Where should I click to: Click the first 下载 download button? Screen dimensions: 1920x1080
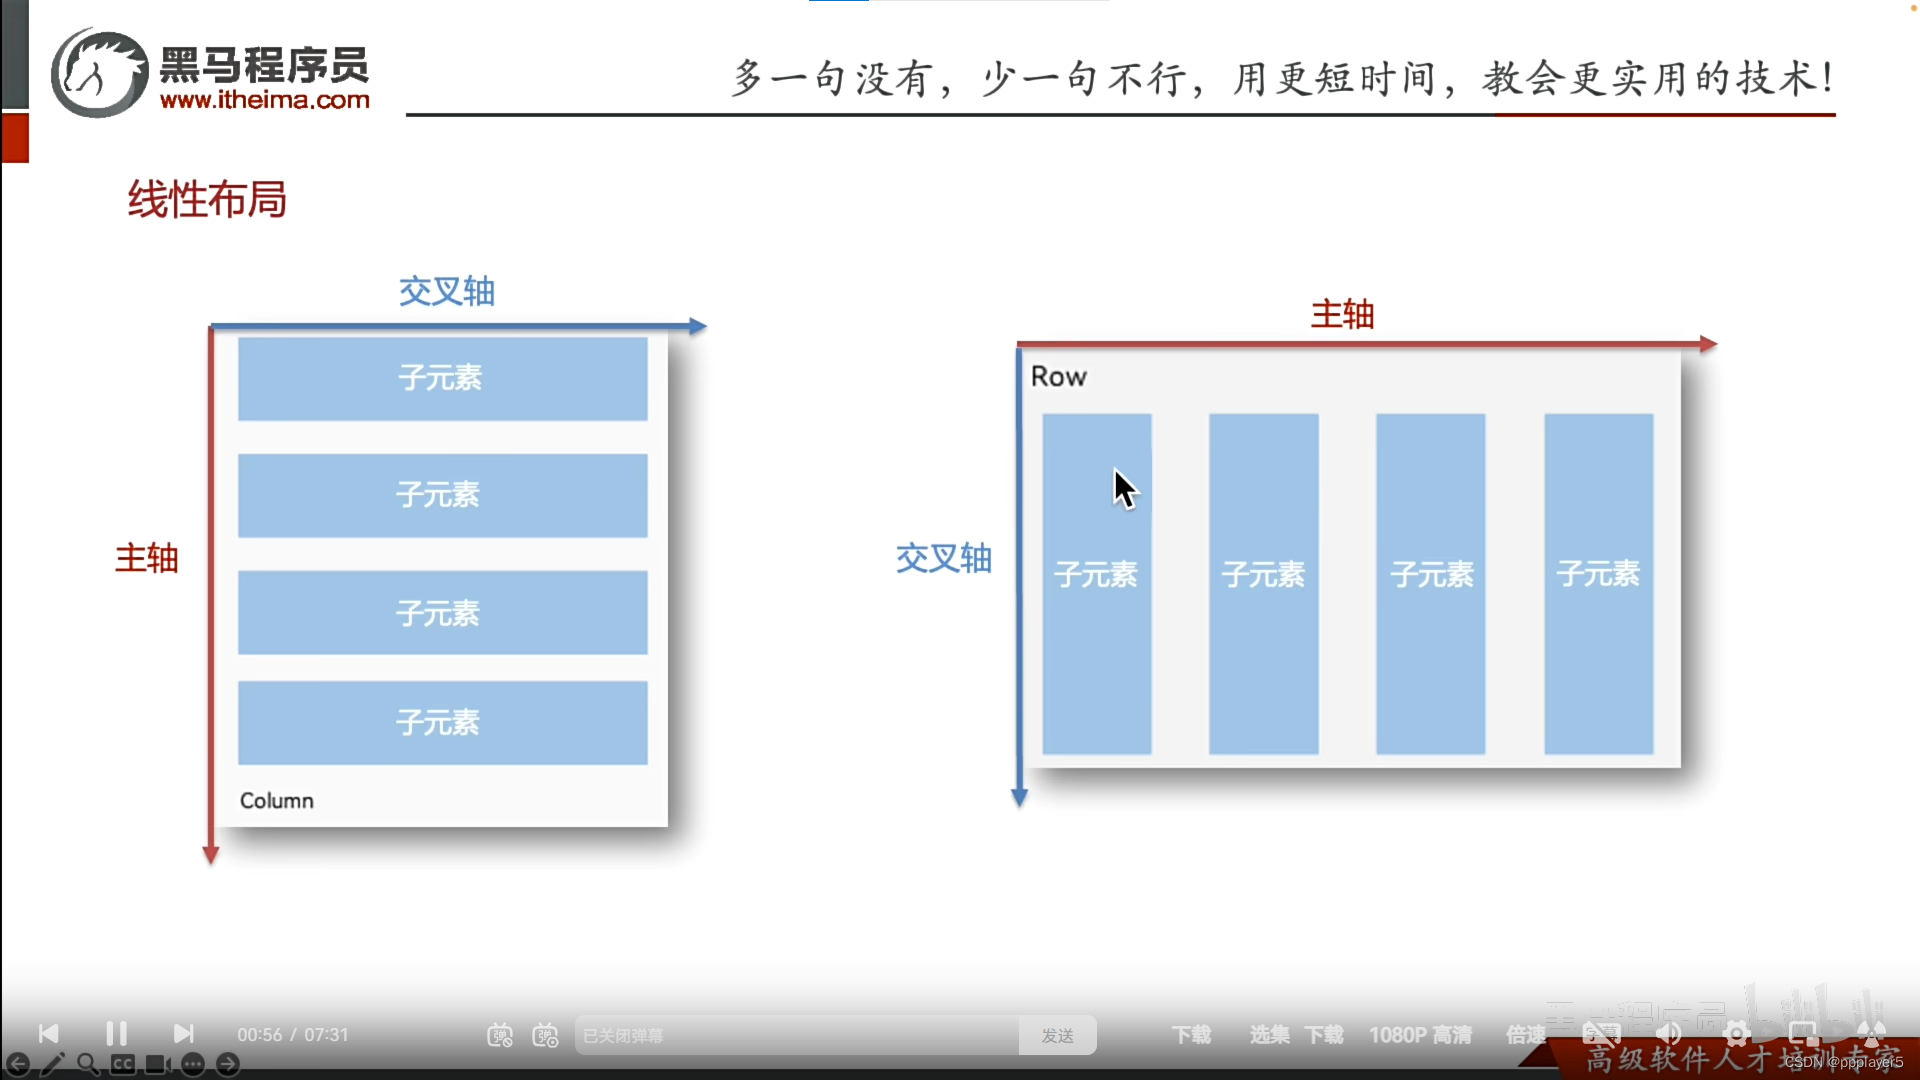point(1191,1035)
